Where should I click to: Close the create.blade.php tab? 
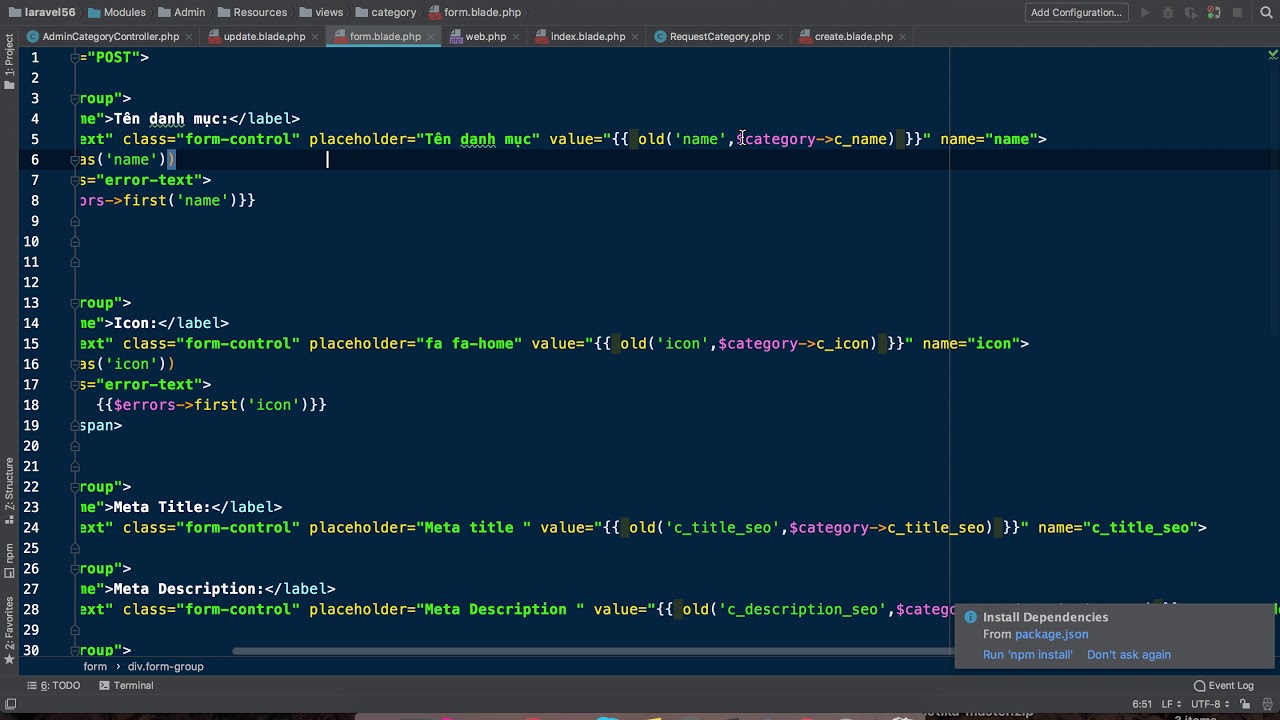coord(903,37)
